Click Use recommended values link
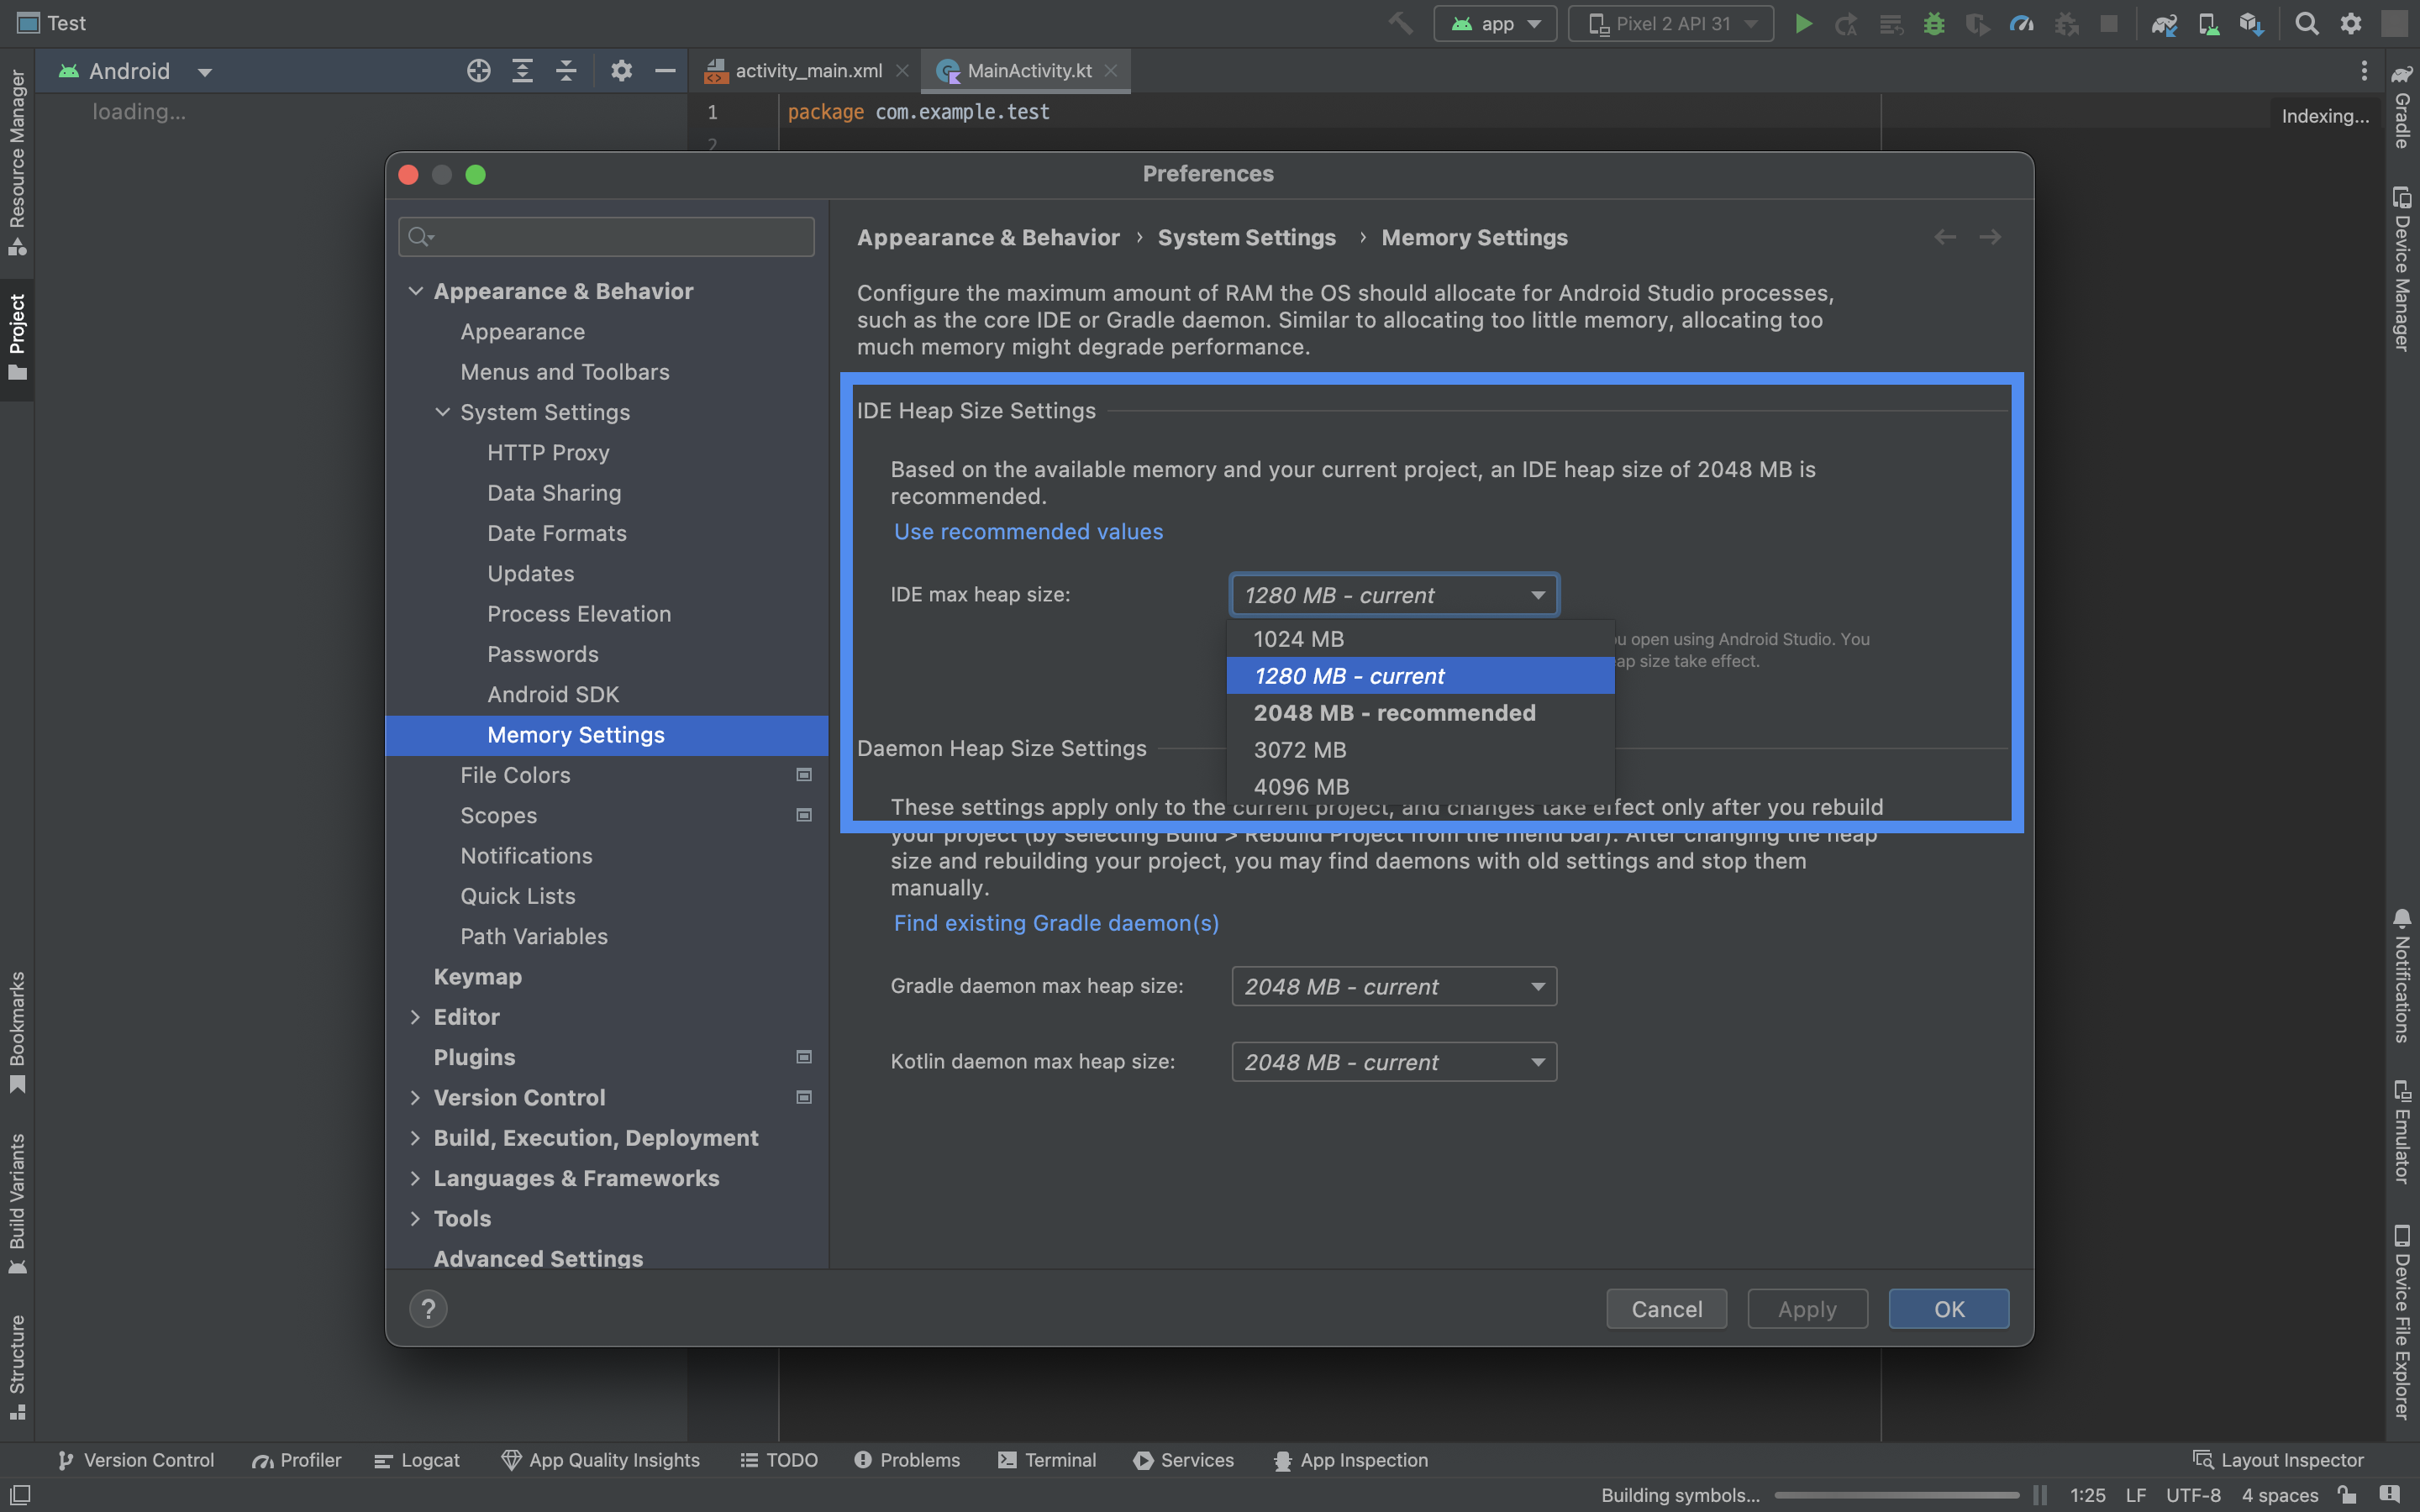The image size is (2420, 1512). click(1028, 532)
